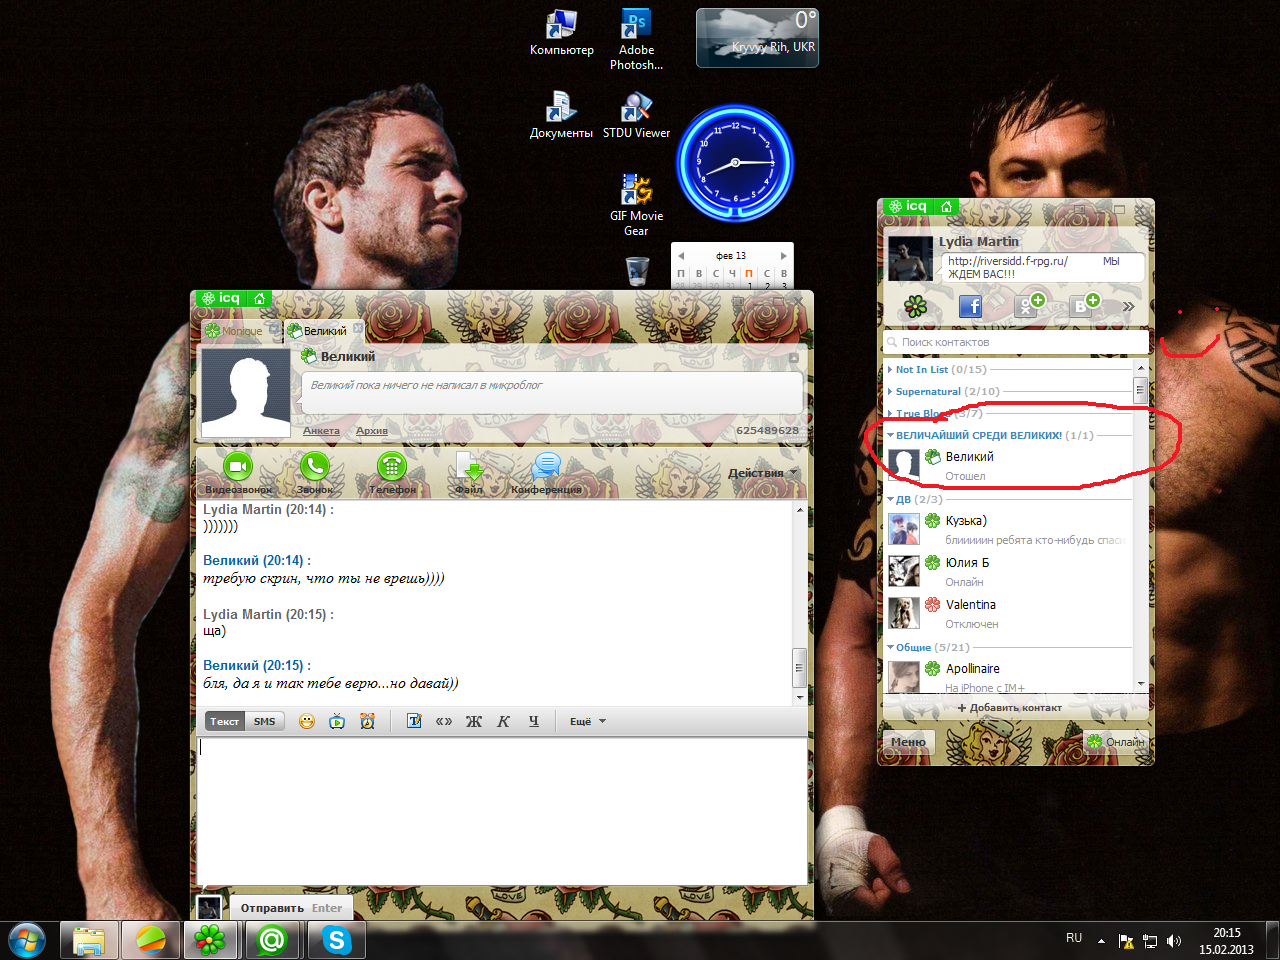Add Odnoklassniki account icon
This screenshot has height=960, width=1280.
[x=1029, y=305]
